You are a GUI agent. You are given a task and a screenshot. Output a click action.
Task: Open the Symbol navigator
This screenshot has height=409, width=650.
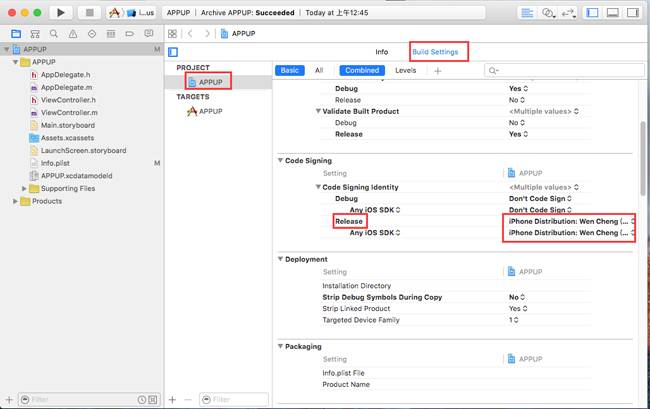pos(35,34)
